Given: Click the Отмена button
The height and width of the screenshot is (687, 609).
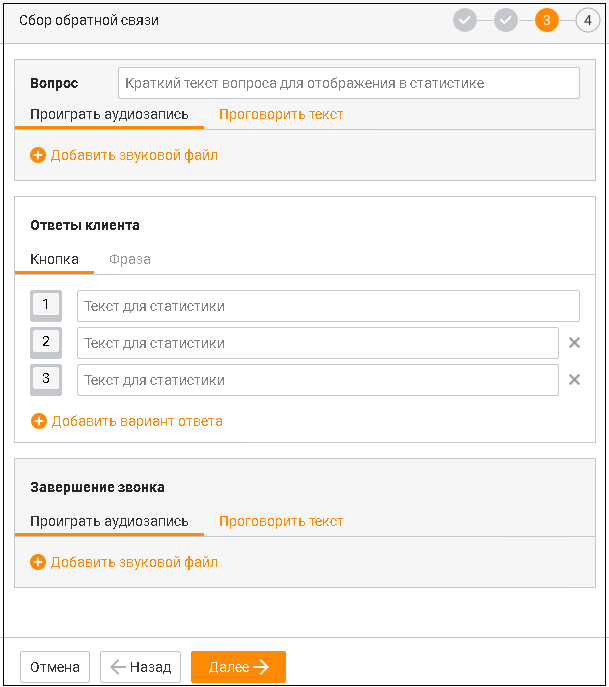Looking at the screenshot, I should click(55, 667).
